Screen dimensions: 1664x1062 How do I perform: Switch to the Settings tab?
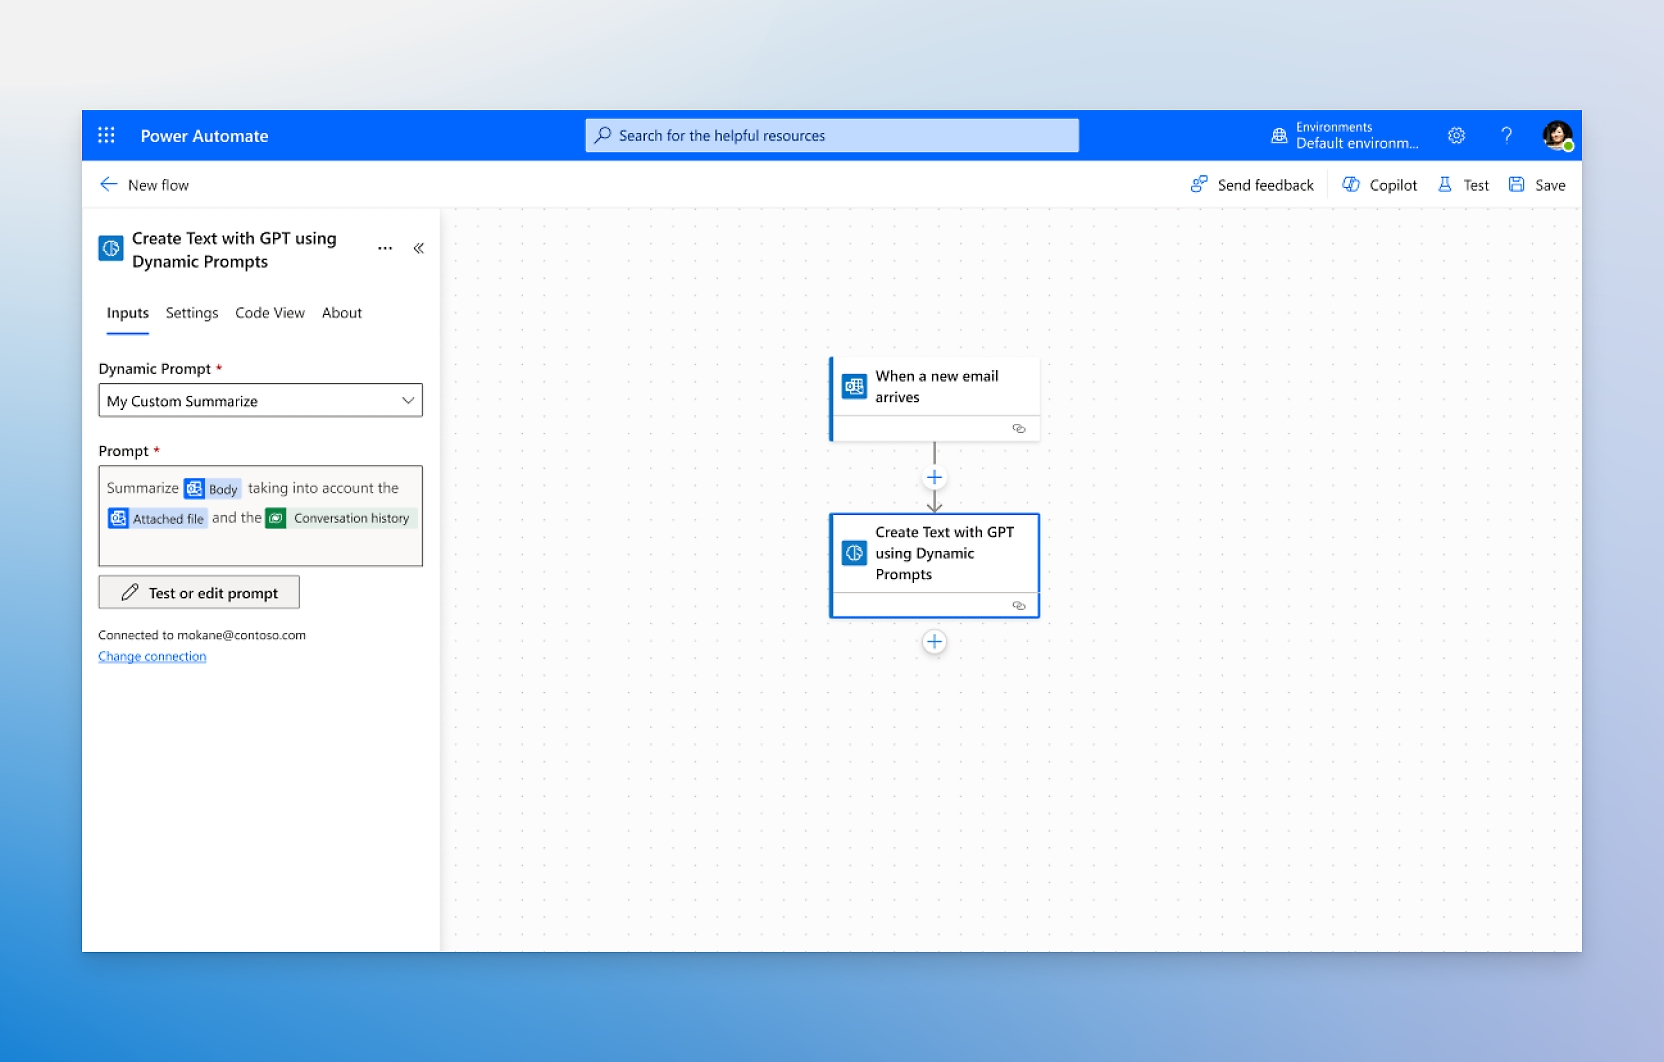coord(192,313)
